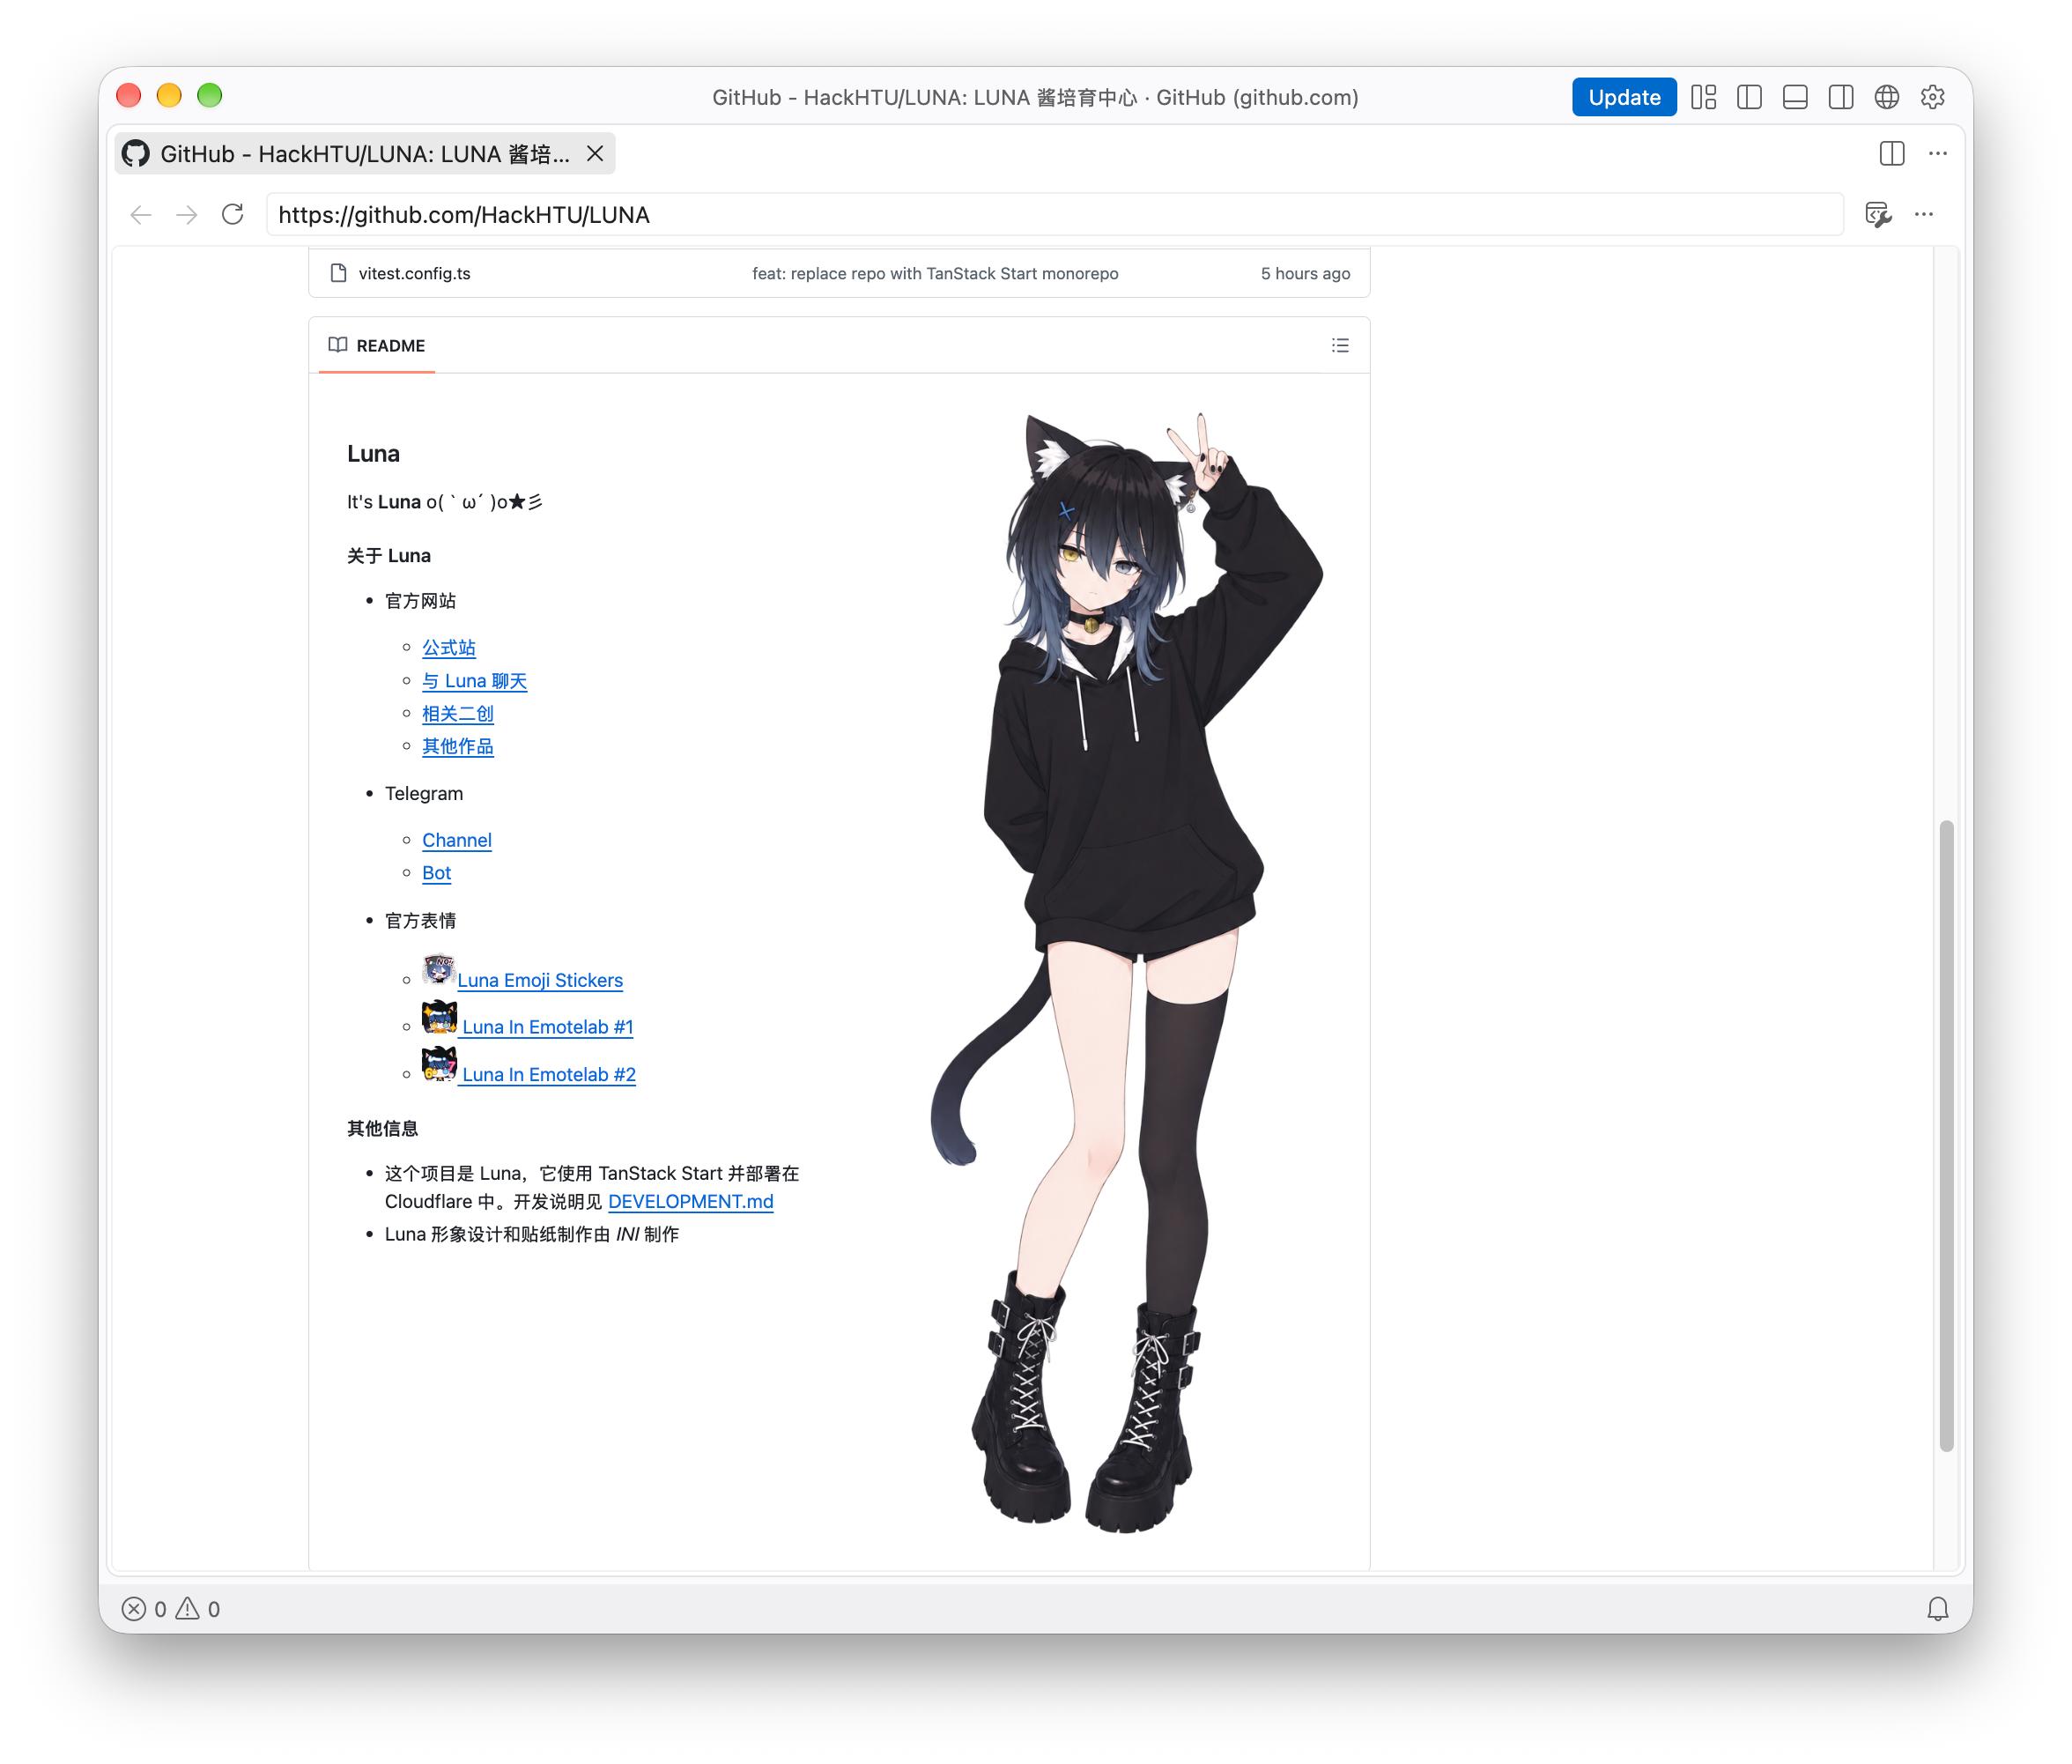Reload the page with the refresh icon

coord(233,215)
